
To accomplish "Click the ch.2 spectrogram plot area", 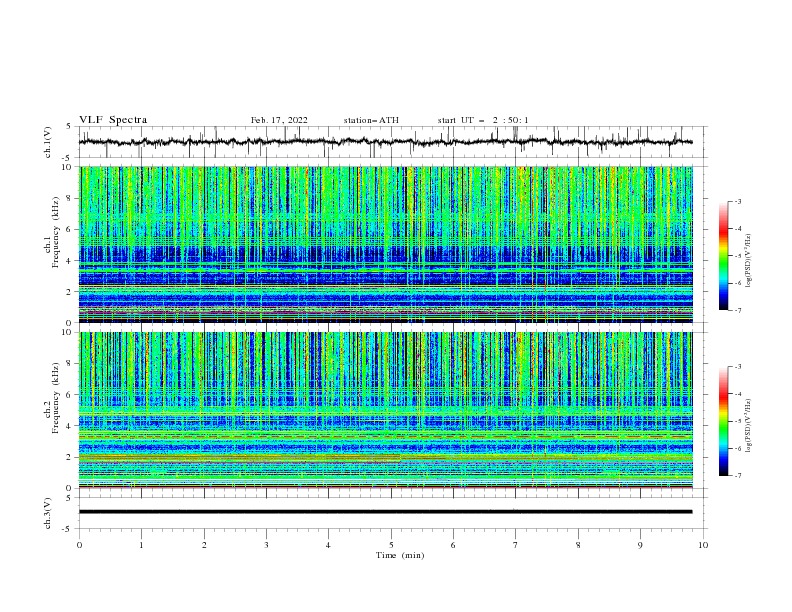I will pyautogui.click(x=386, y=410).
